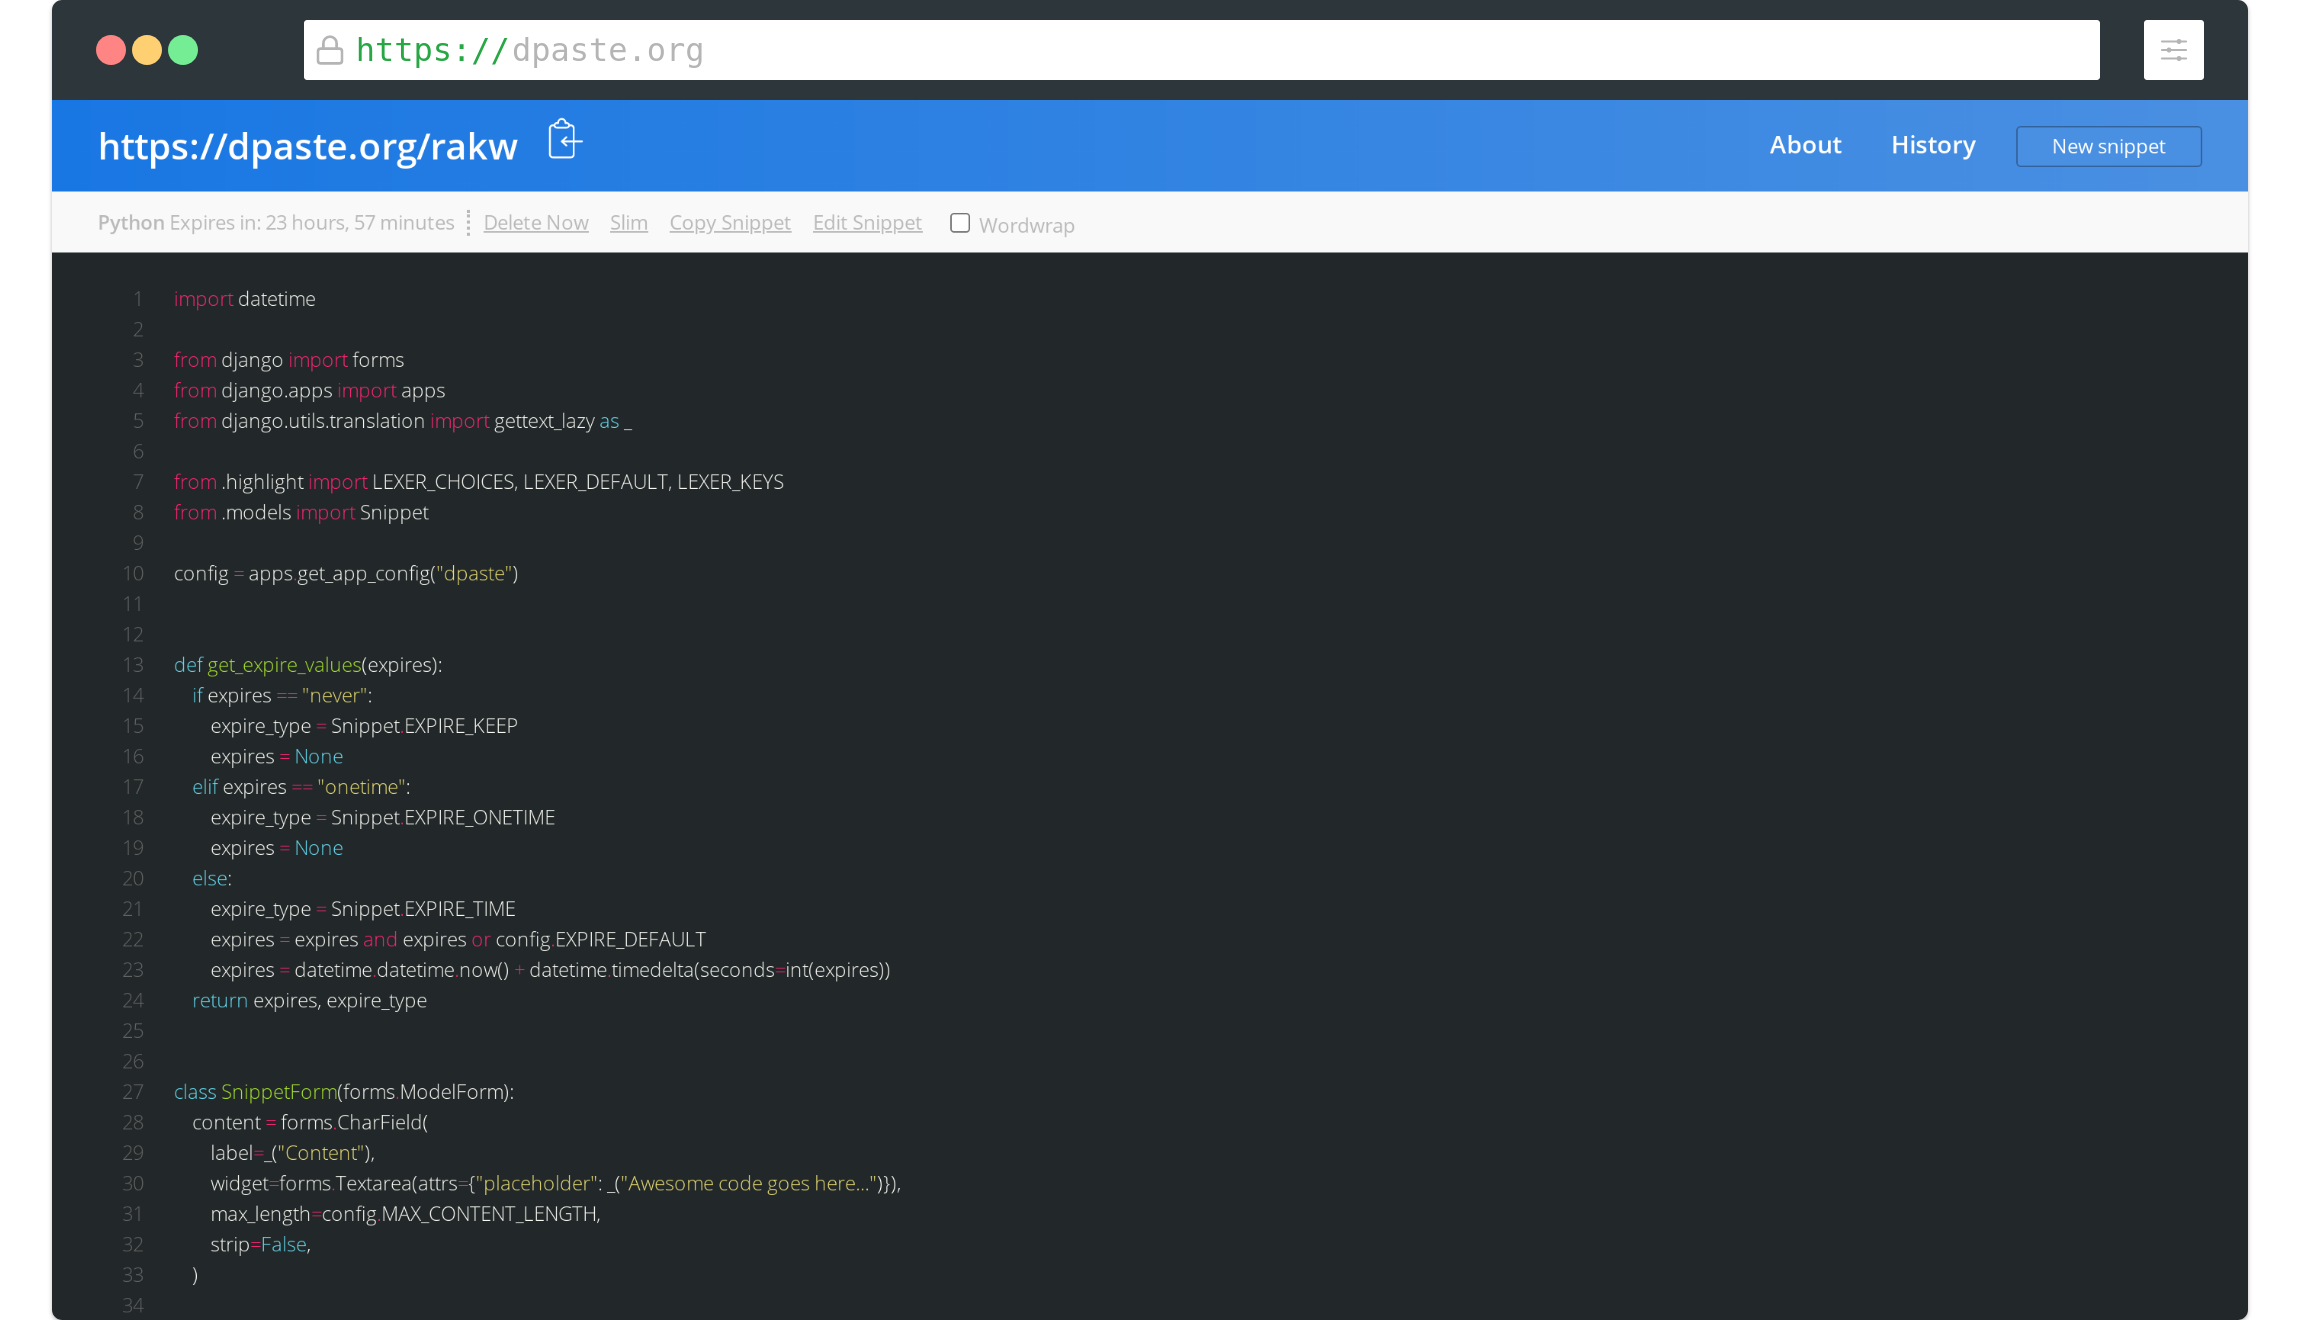The image size is (2300, 1320).
Task: Click the gettext_lazy import line
Action: click(x=403, y=421)
